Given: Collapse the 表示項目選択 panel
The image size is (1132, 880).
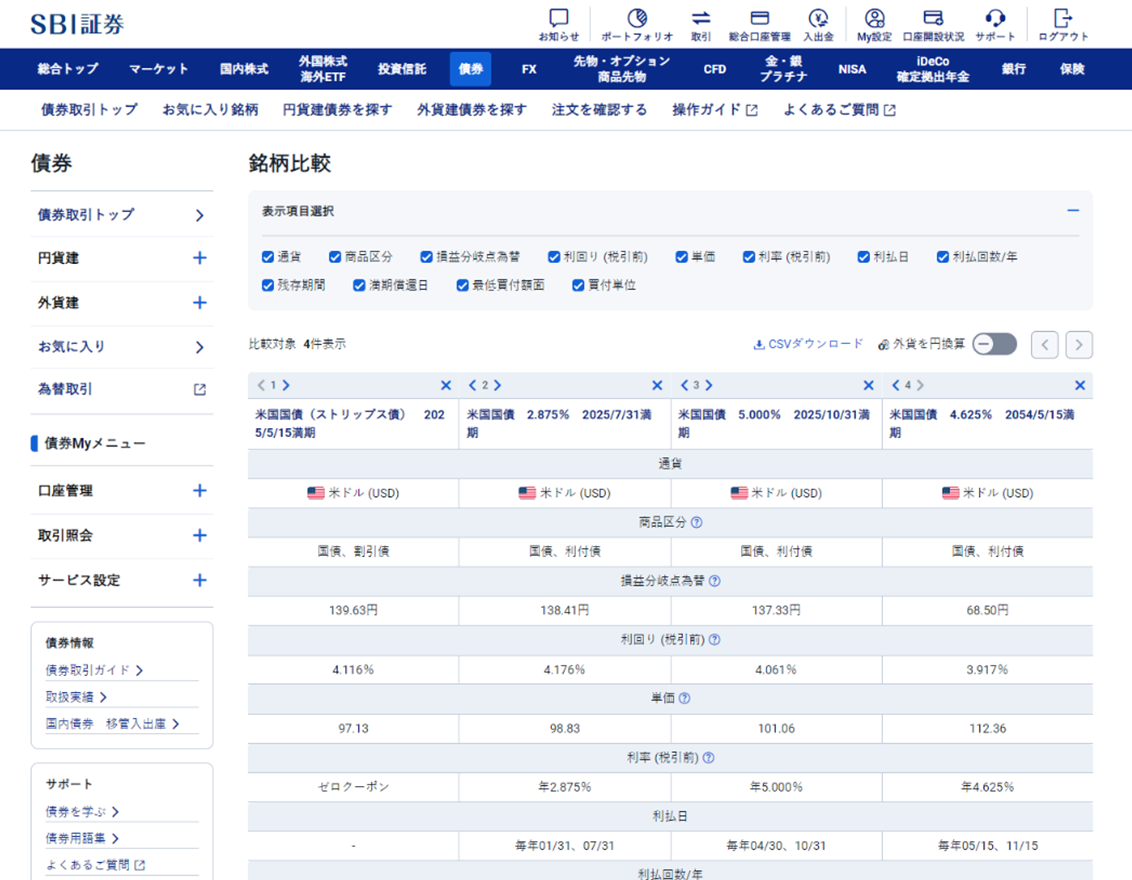Looking at the screenshot, I should tap(1073, 210).
